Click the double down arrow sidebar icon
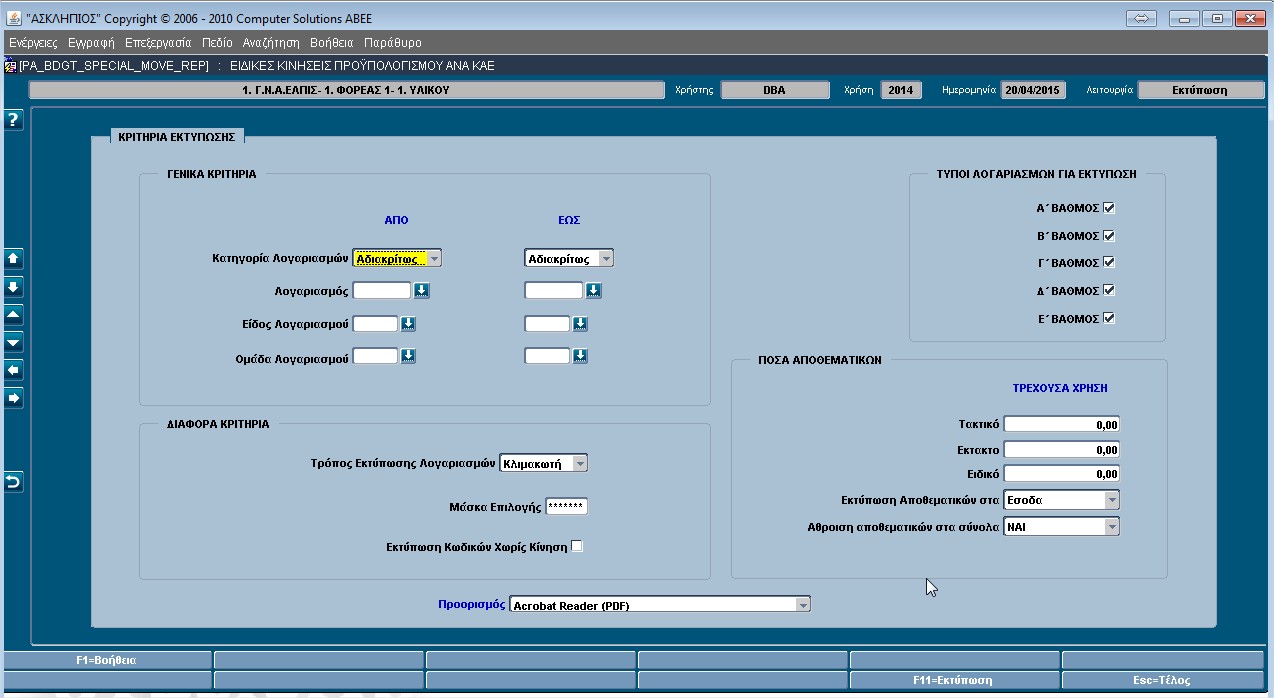Screen dimensions: 1274x698 pos(13,286)
